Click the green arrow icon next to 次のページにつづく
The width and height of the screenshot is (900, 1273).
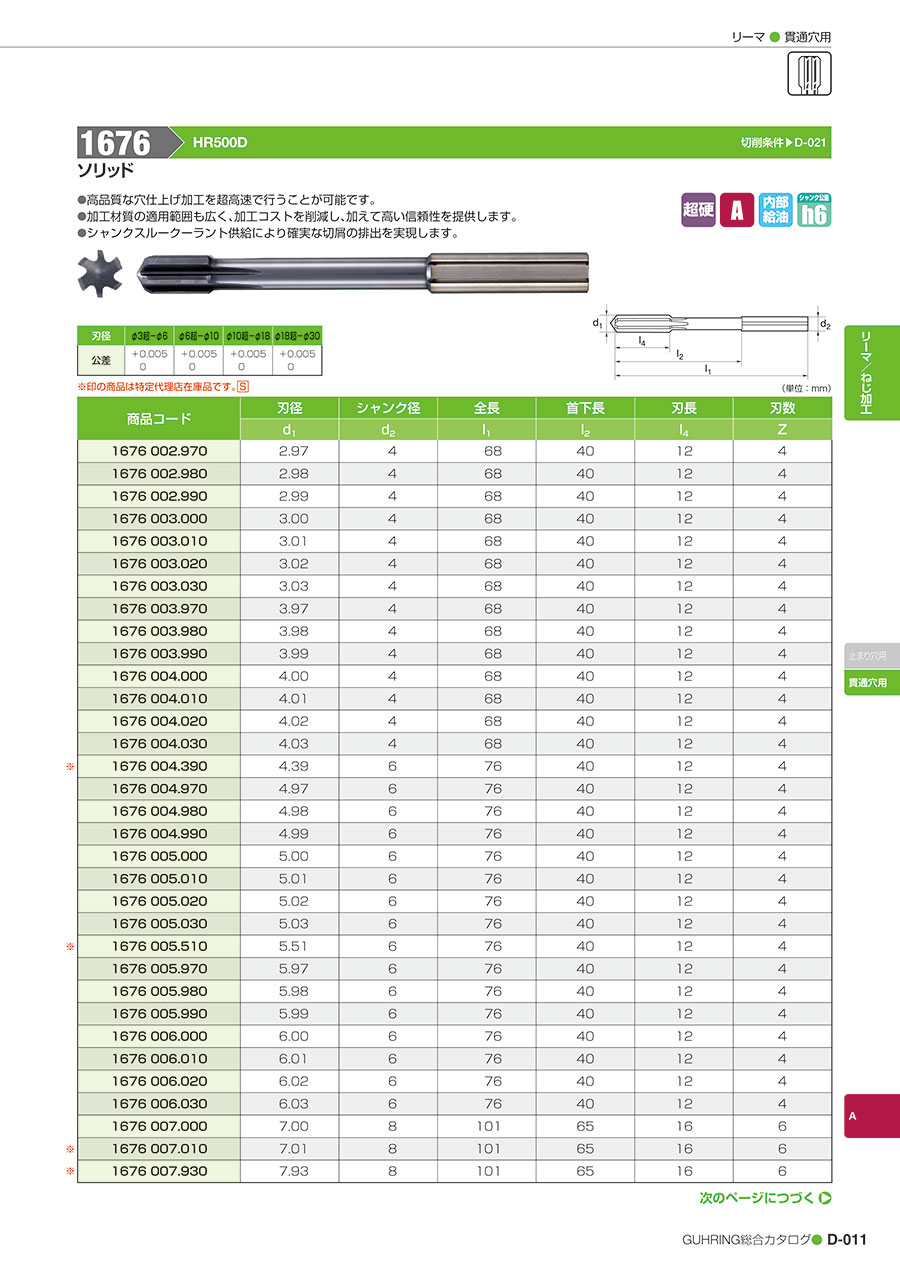pyautogui.click(x=826, y=1198)
